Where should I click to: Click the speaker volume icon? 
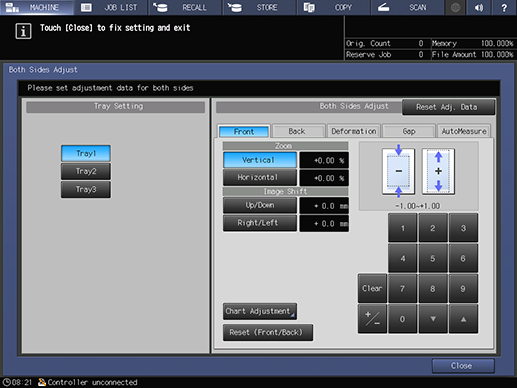479,7
